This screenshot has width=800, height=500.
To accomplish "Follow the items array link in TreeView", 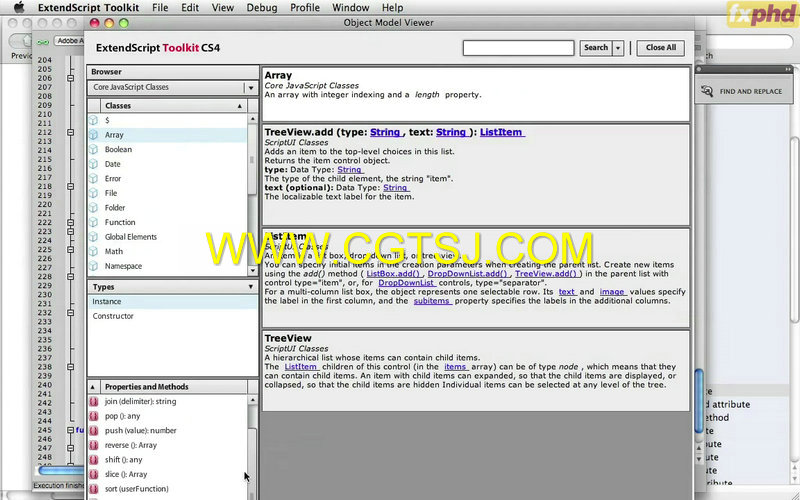I will 456,367.
